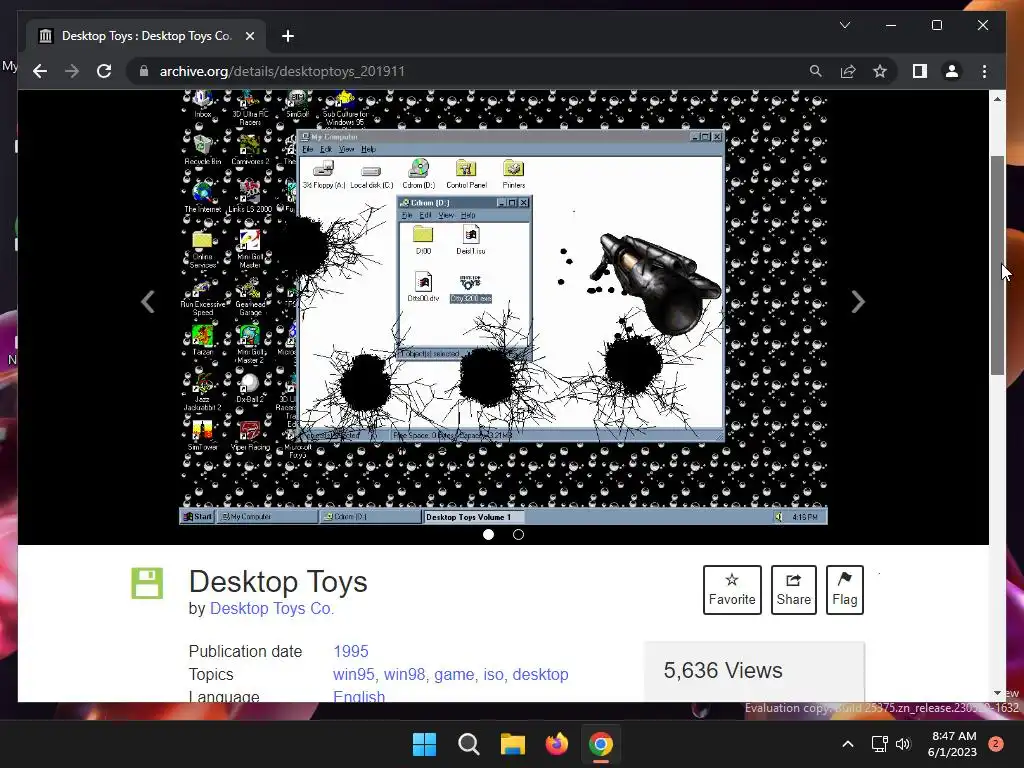Click the Desktop Toys screenshot image

tap(504, 307)
